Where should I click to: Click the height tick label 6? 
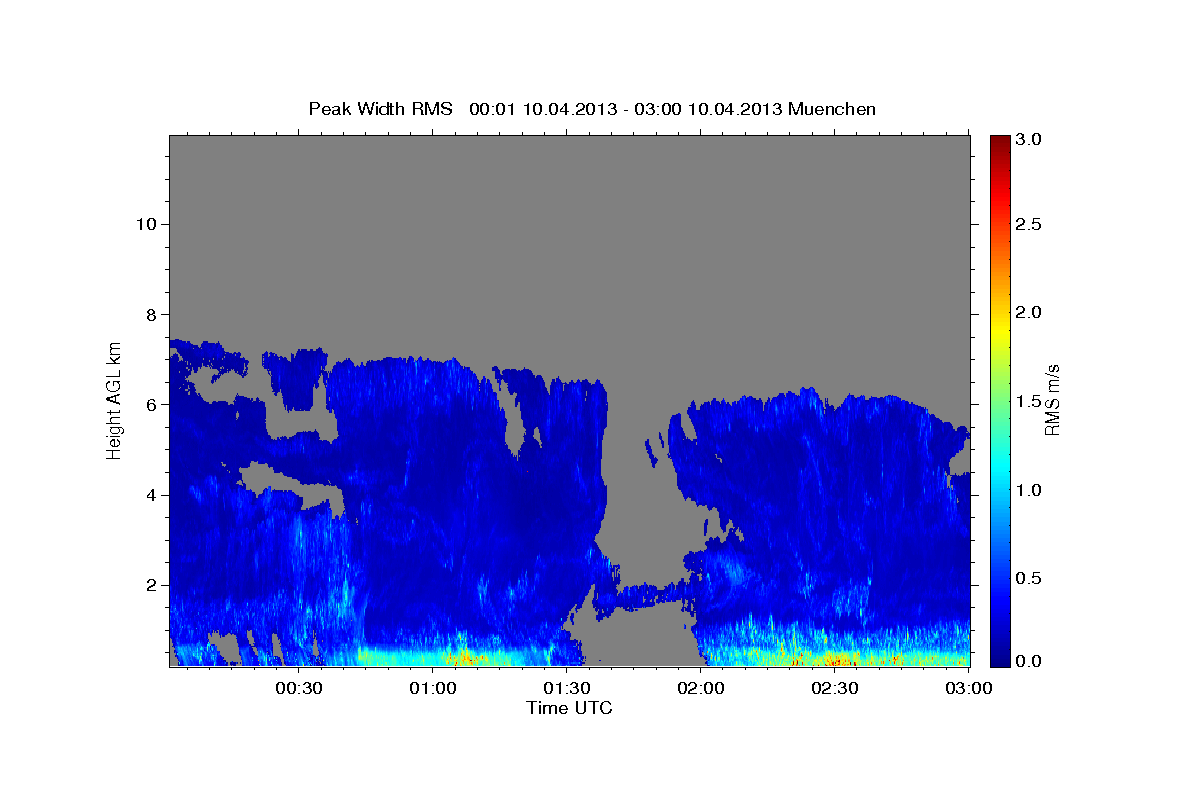(x=152, y=404)
